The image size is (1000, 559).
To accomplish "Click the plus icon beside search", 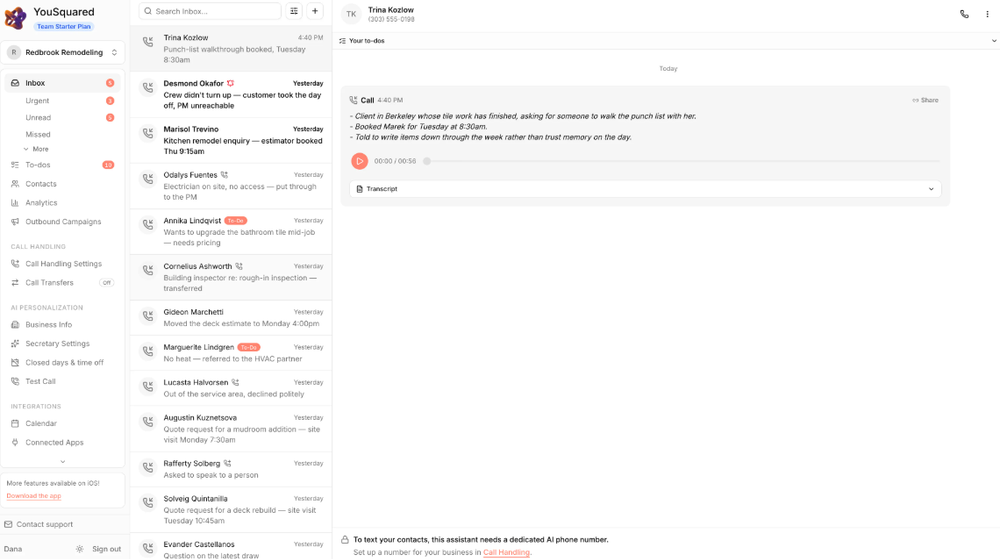I will point(315,11).
